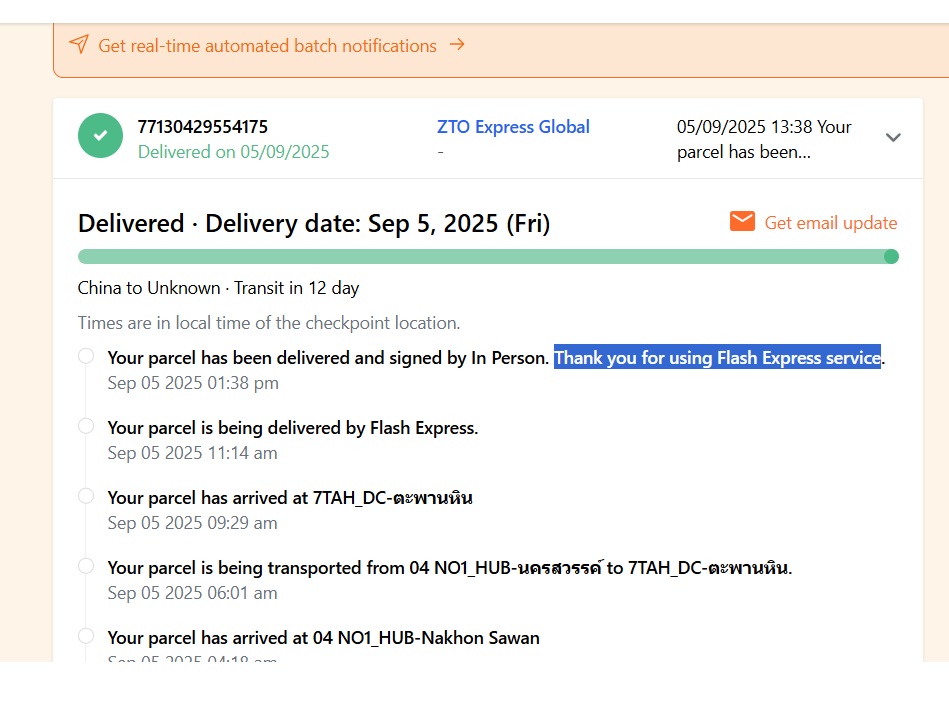
Task: Click timeline marker for arrival at 7TAH_DC
Action: 86,496
